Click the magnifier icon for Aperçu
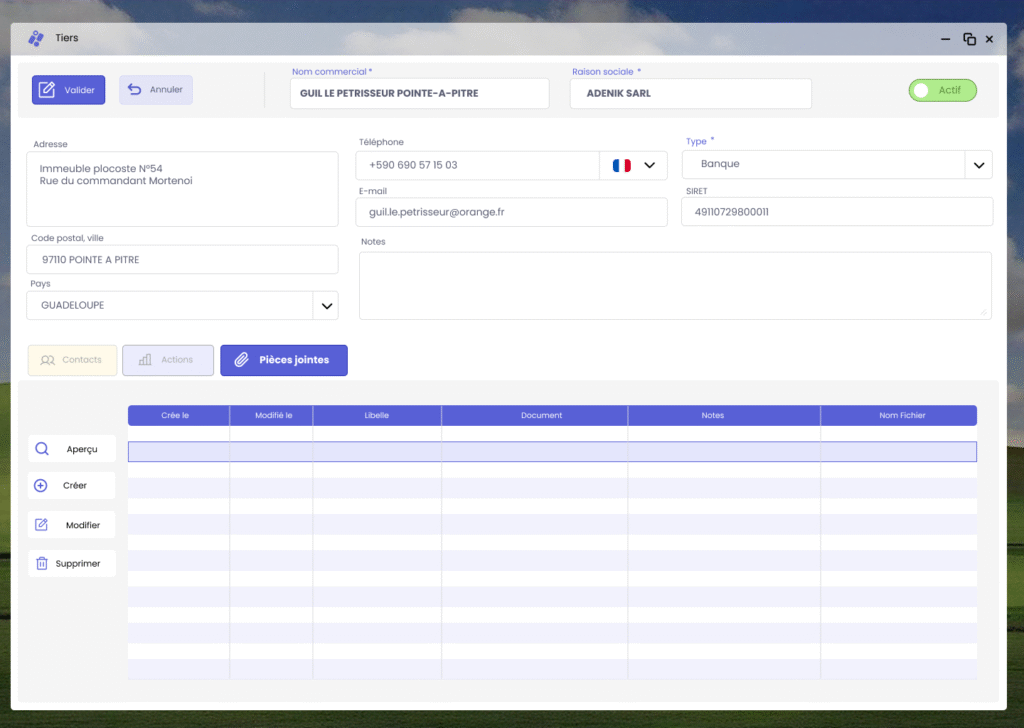 (42, 449)
